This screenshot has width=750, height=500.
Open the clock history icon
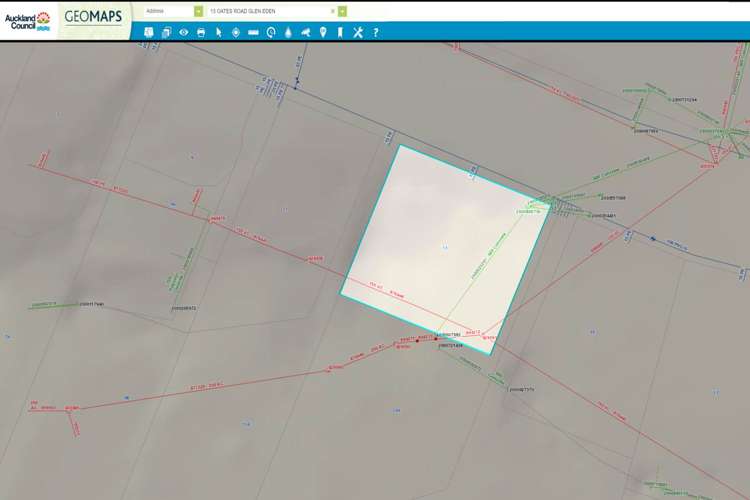click(271, 32)
